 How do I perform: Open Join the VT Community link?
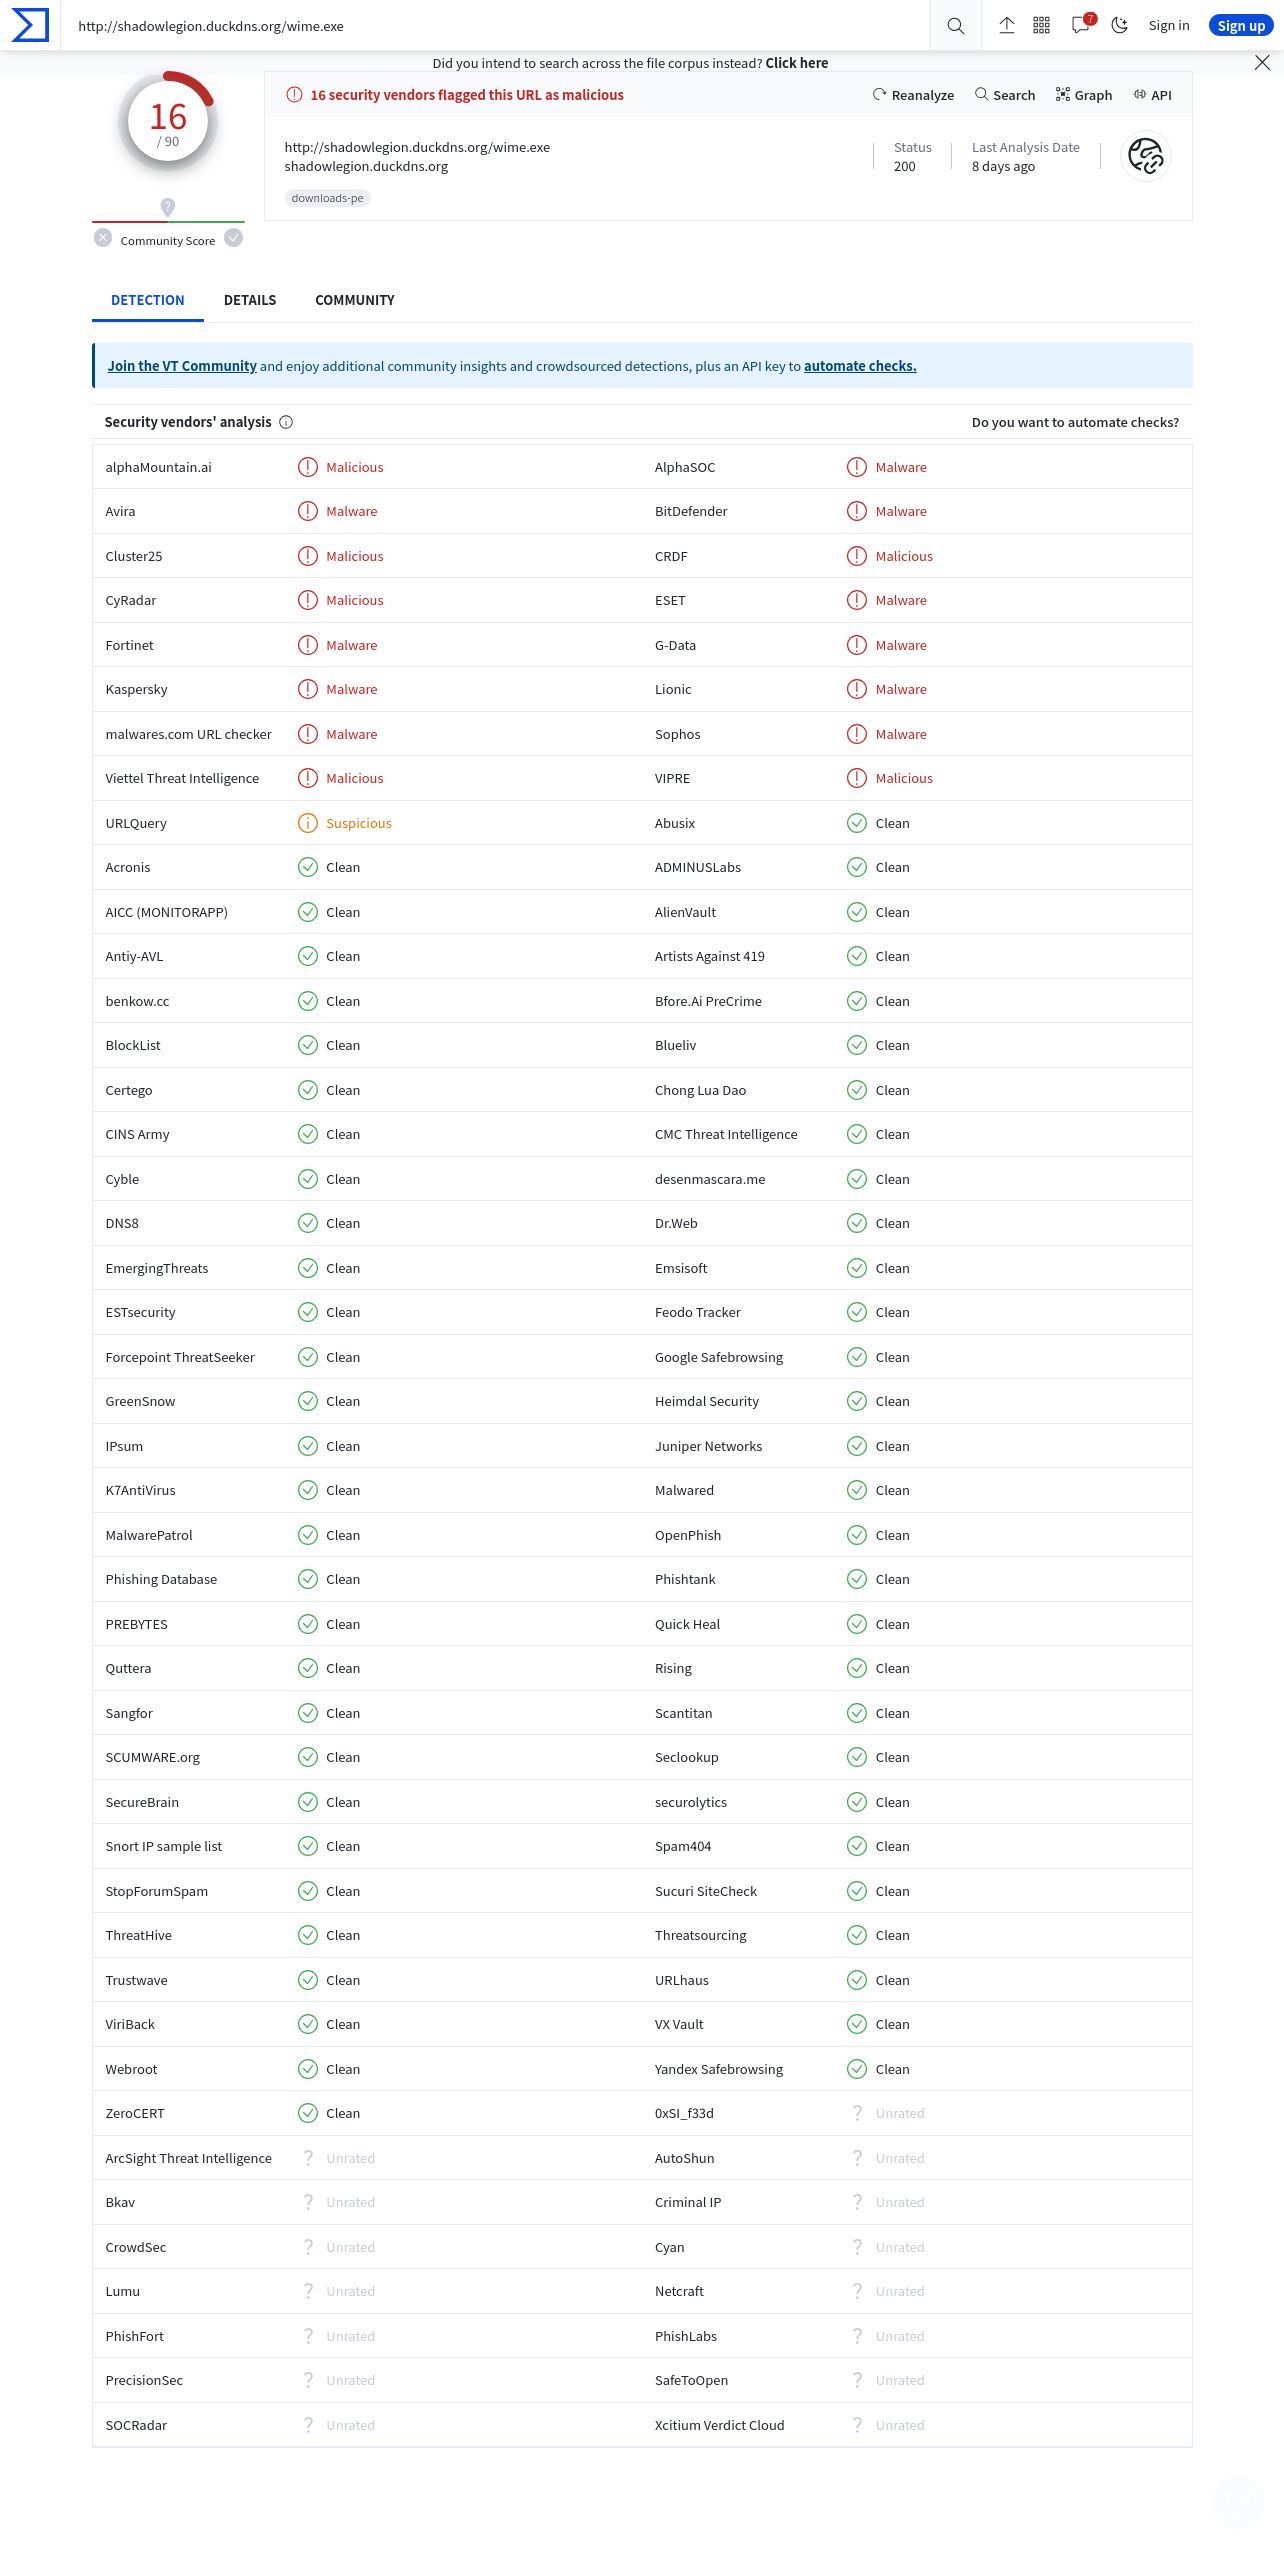182,366
